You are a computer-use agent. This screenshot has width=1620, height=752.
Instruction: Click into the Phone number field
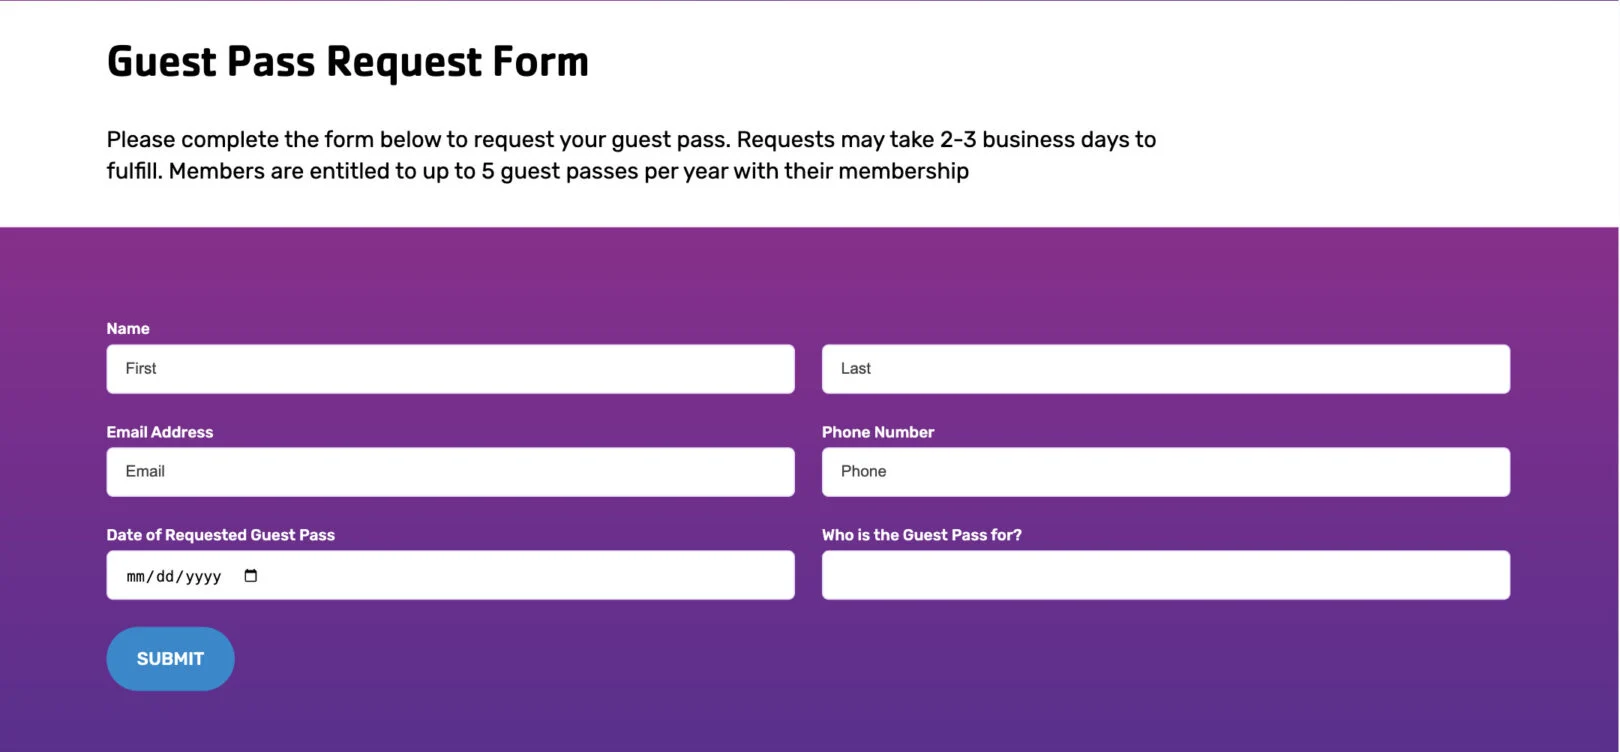click(x=1165, y=472)
